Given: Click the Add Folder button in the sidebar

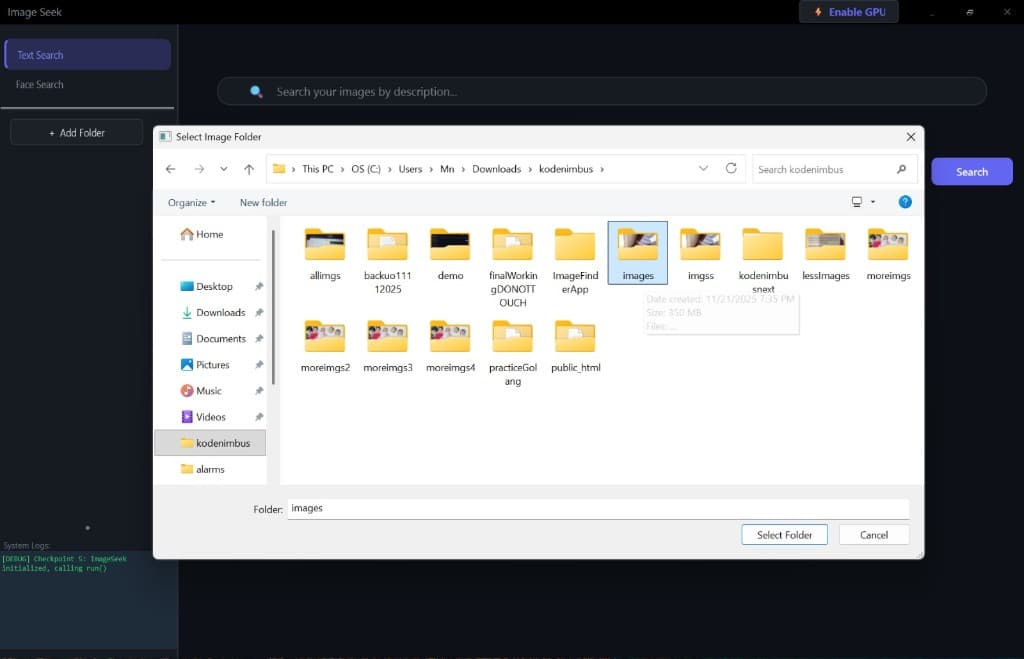Looking at the screenshot, I should coord(76,131).
